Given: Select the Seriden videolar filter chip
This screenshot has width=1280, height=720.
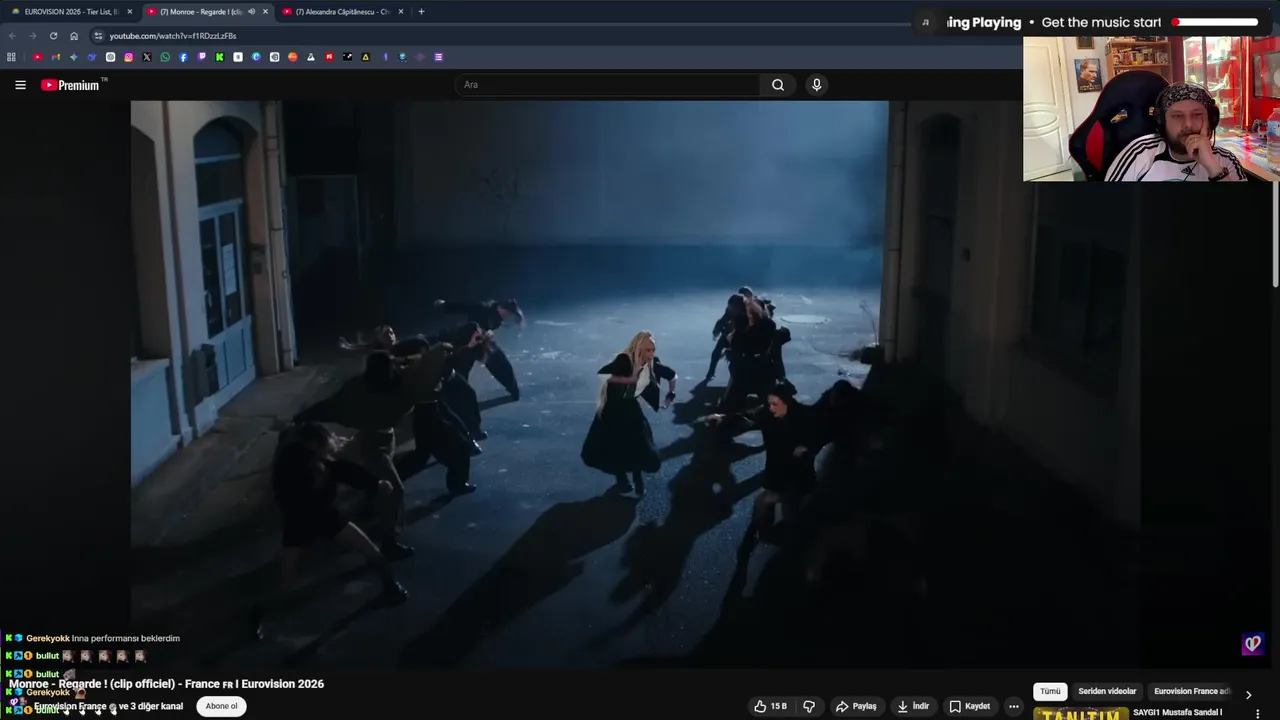Looking at the screenshot, I should (x=1107, y=691).
